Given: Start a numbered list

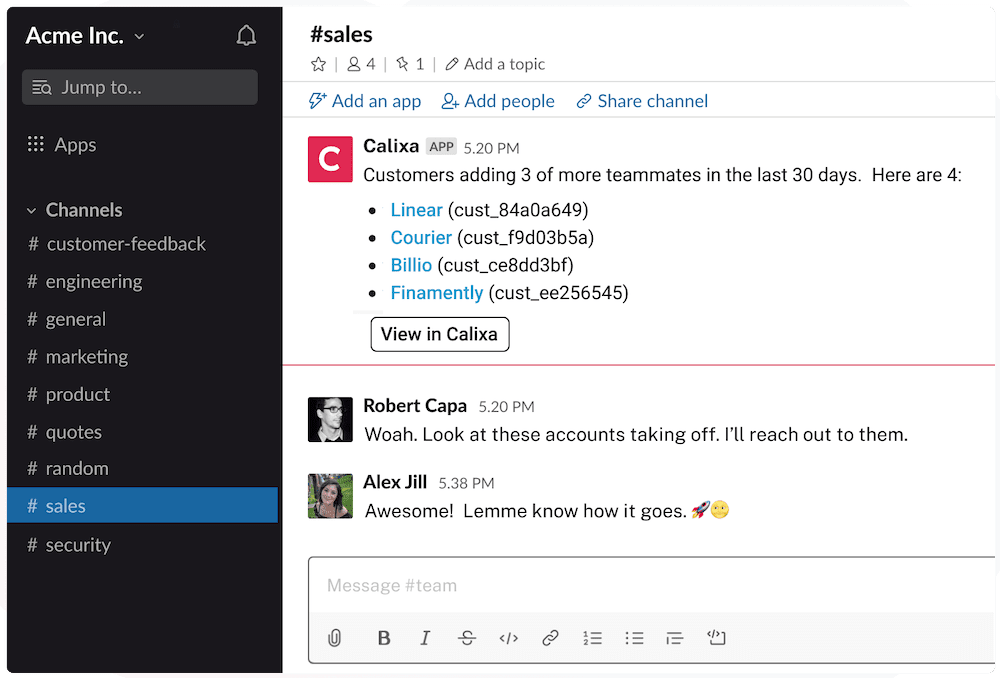Looking at the screenshot, I should pos(592,638).
